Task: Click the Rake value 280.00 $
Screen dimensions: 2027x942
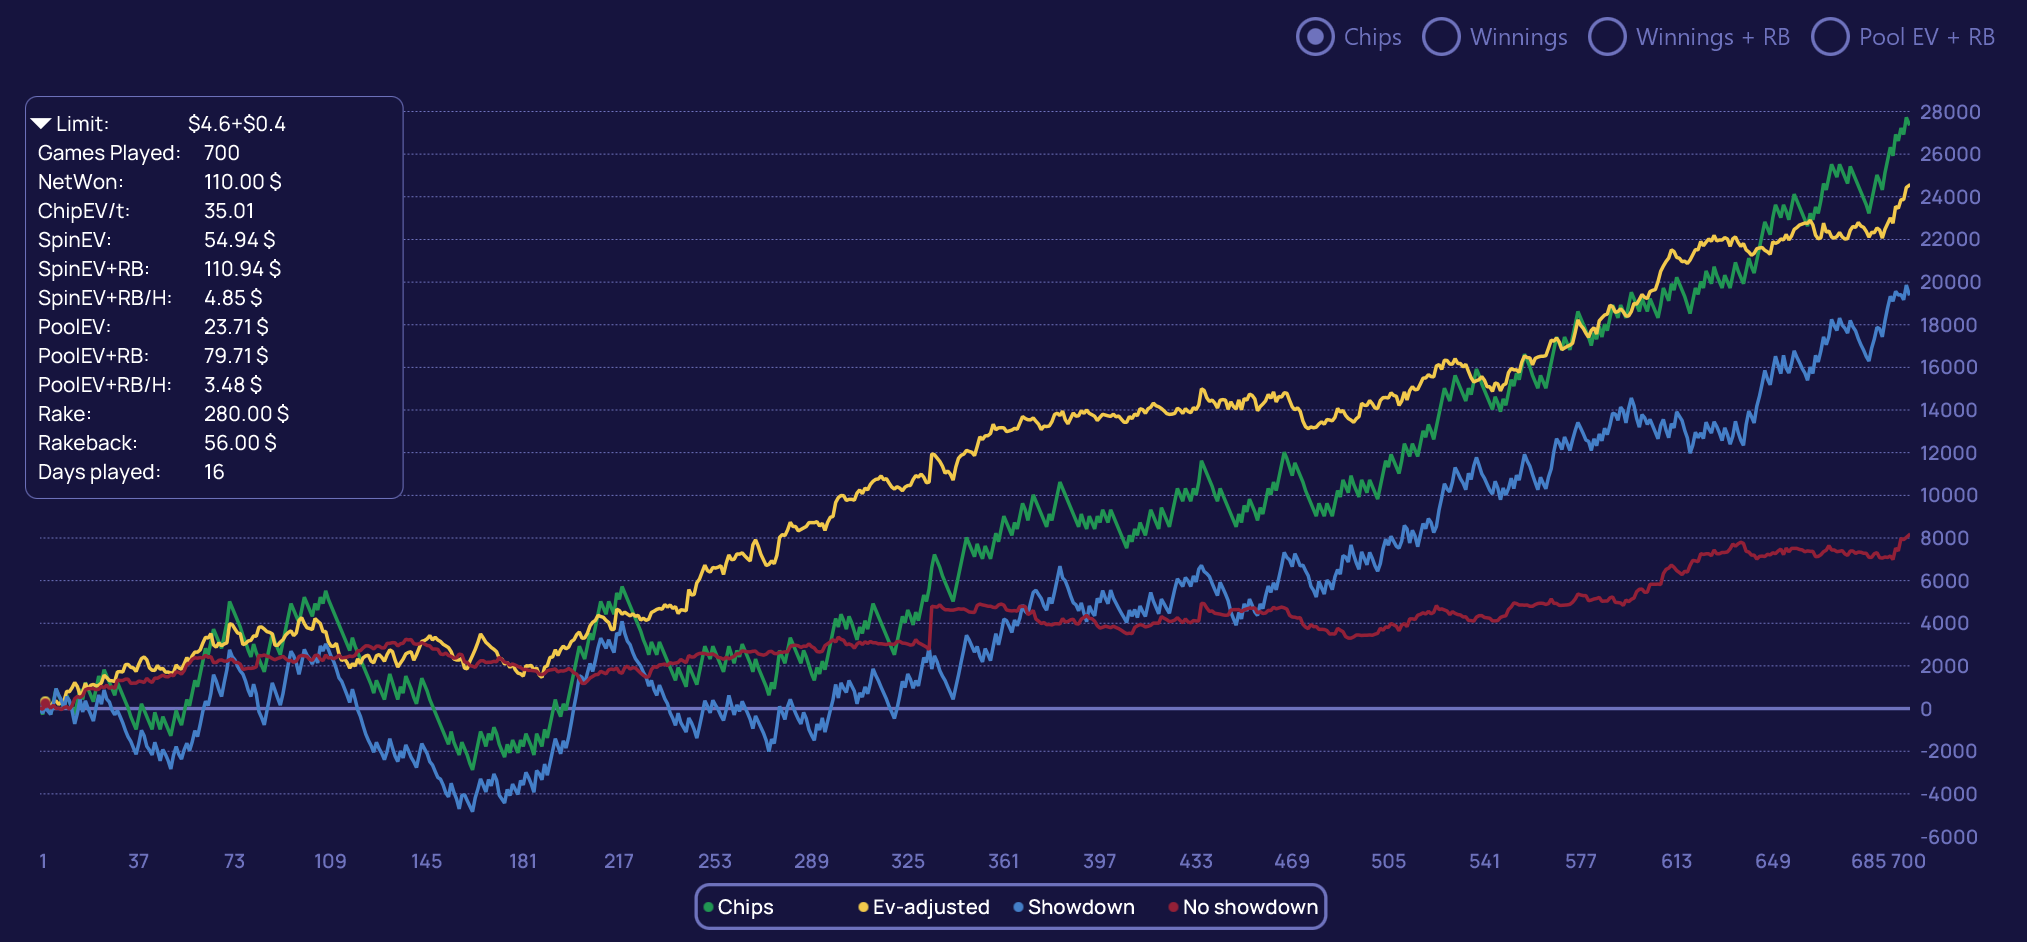Action: tap(246, 414)
